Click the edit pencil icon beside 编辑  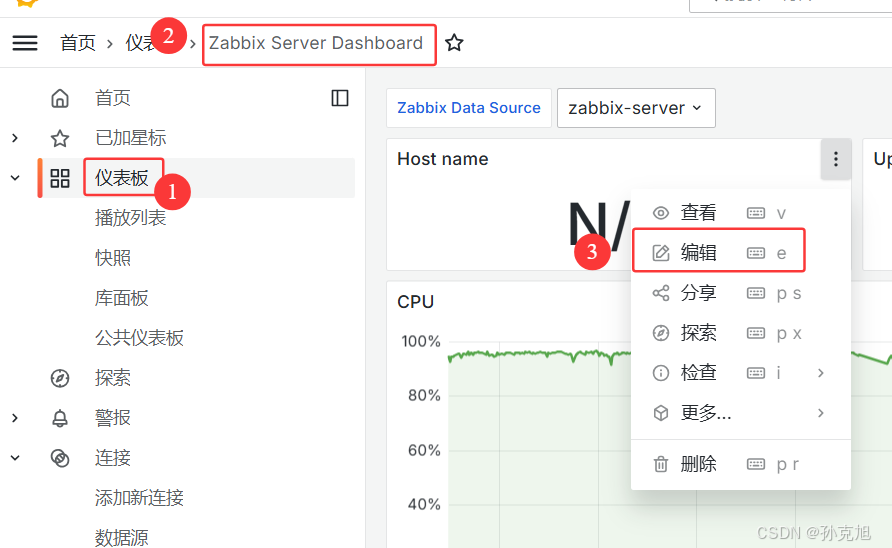[660, 253]
